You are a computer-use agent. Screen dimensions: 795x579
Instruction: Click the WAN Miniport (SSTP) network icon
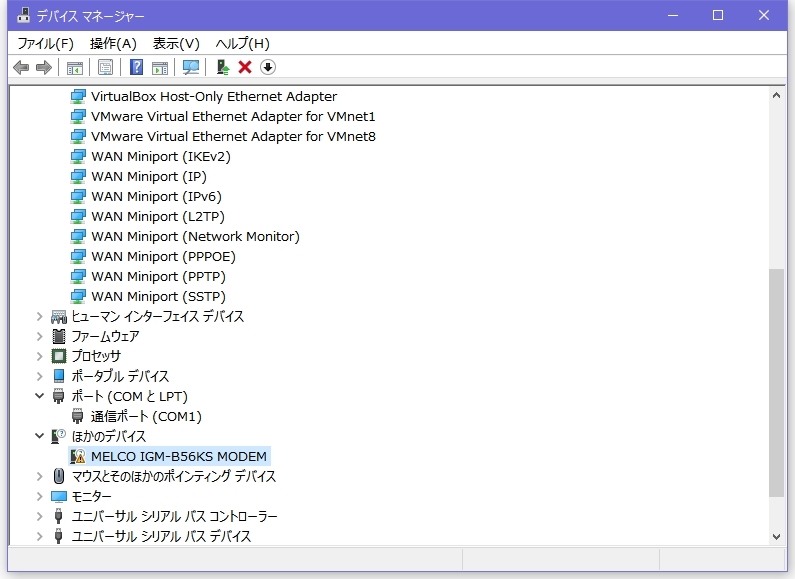coord(78,296)
